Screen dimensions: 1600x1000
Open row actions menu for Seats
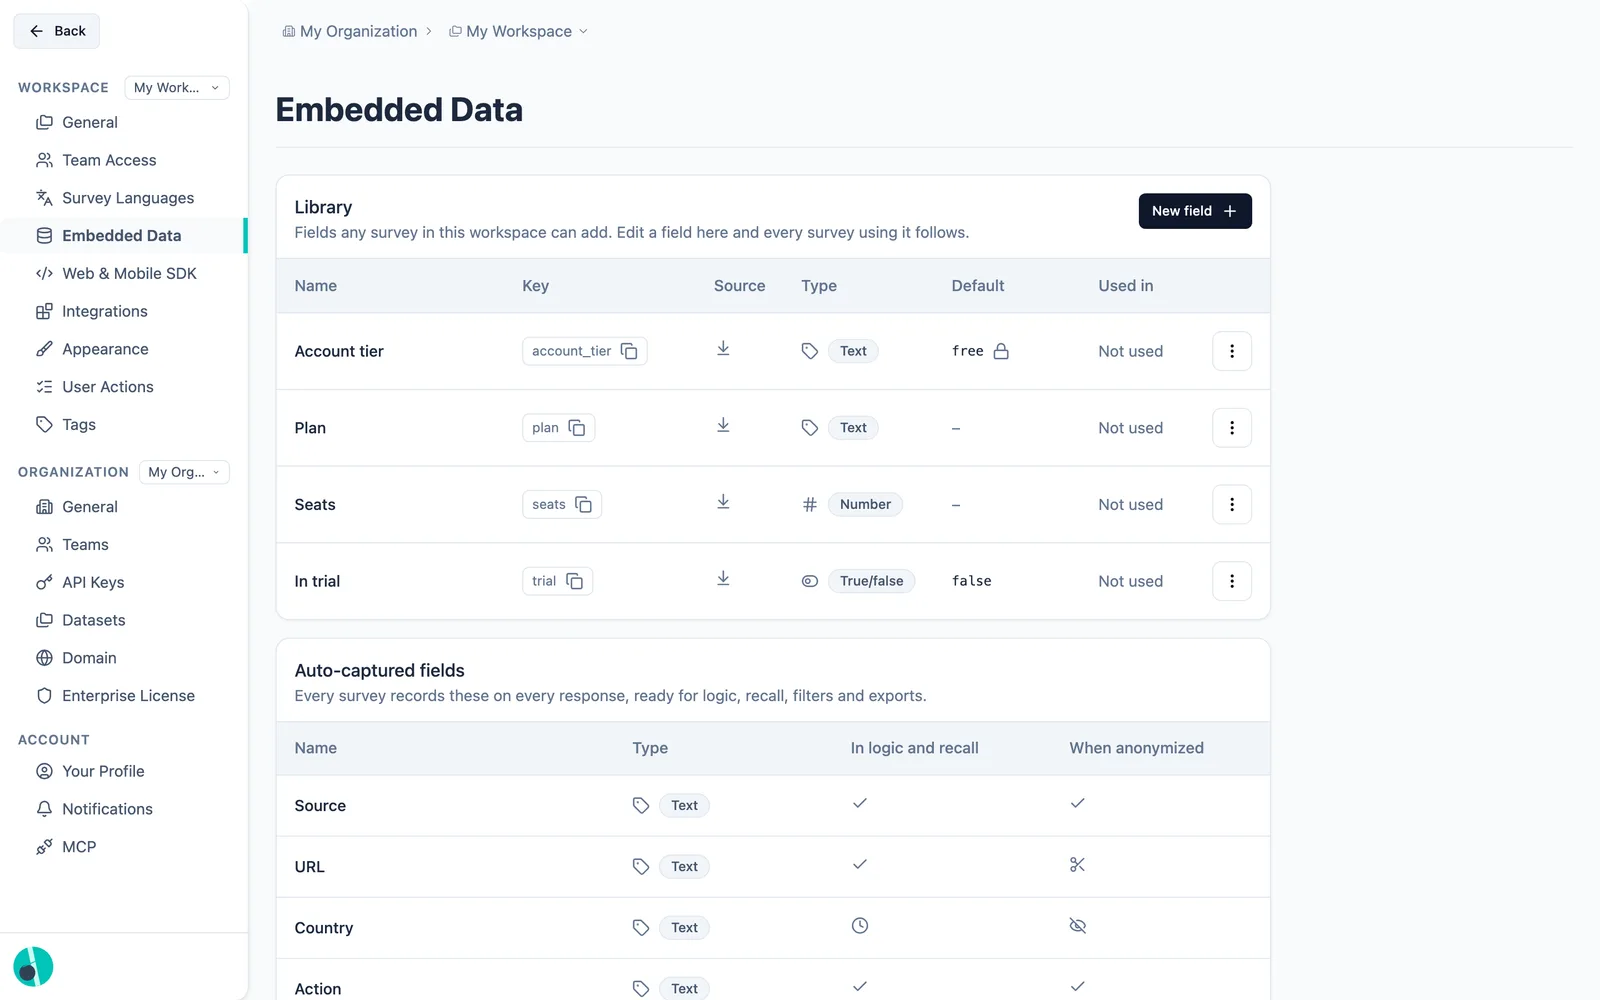pyautogui.click(x=1232, y=505)
